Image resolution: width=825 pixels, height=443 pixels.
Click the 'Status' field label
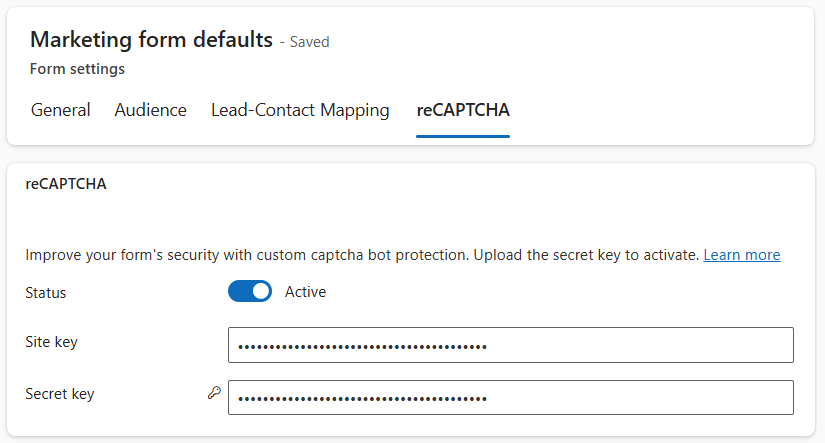(46, 293)
